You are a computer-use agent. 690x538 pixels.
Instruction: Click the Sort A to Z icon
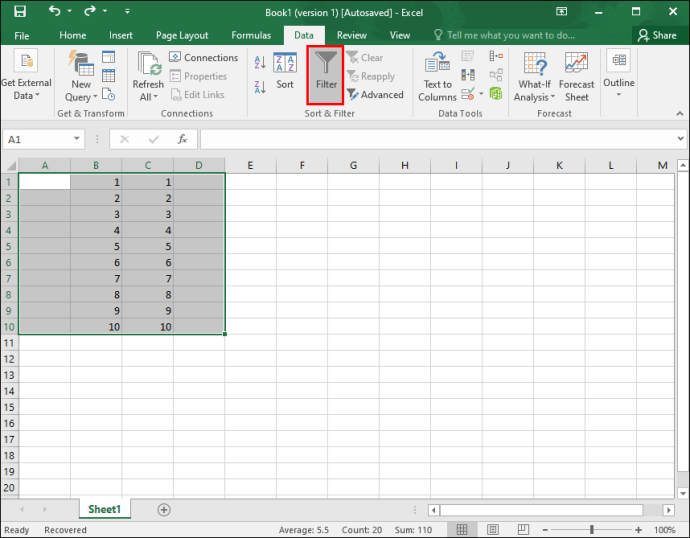pyautogui.click(x=260, y=63)
